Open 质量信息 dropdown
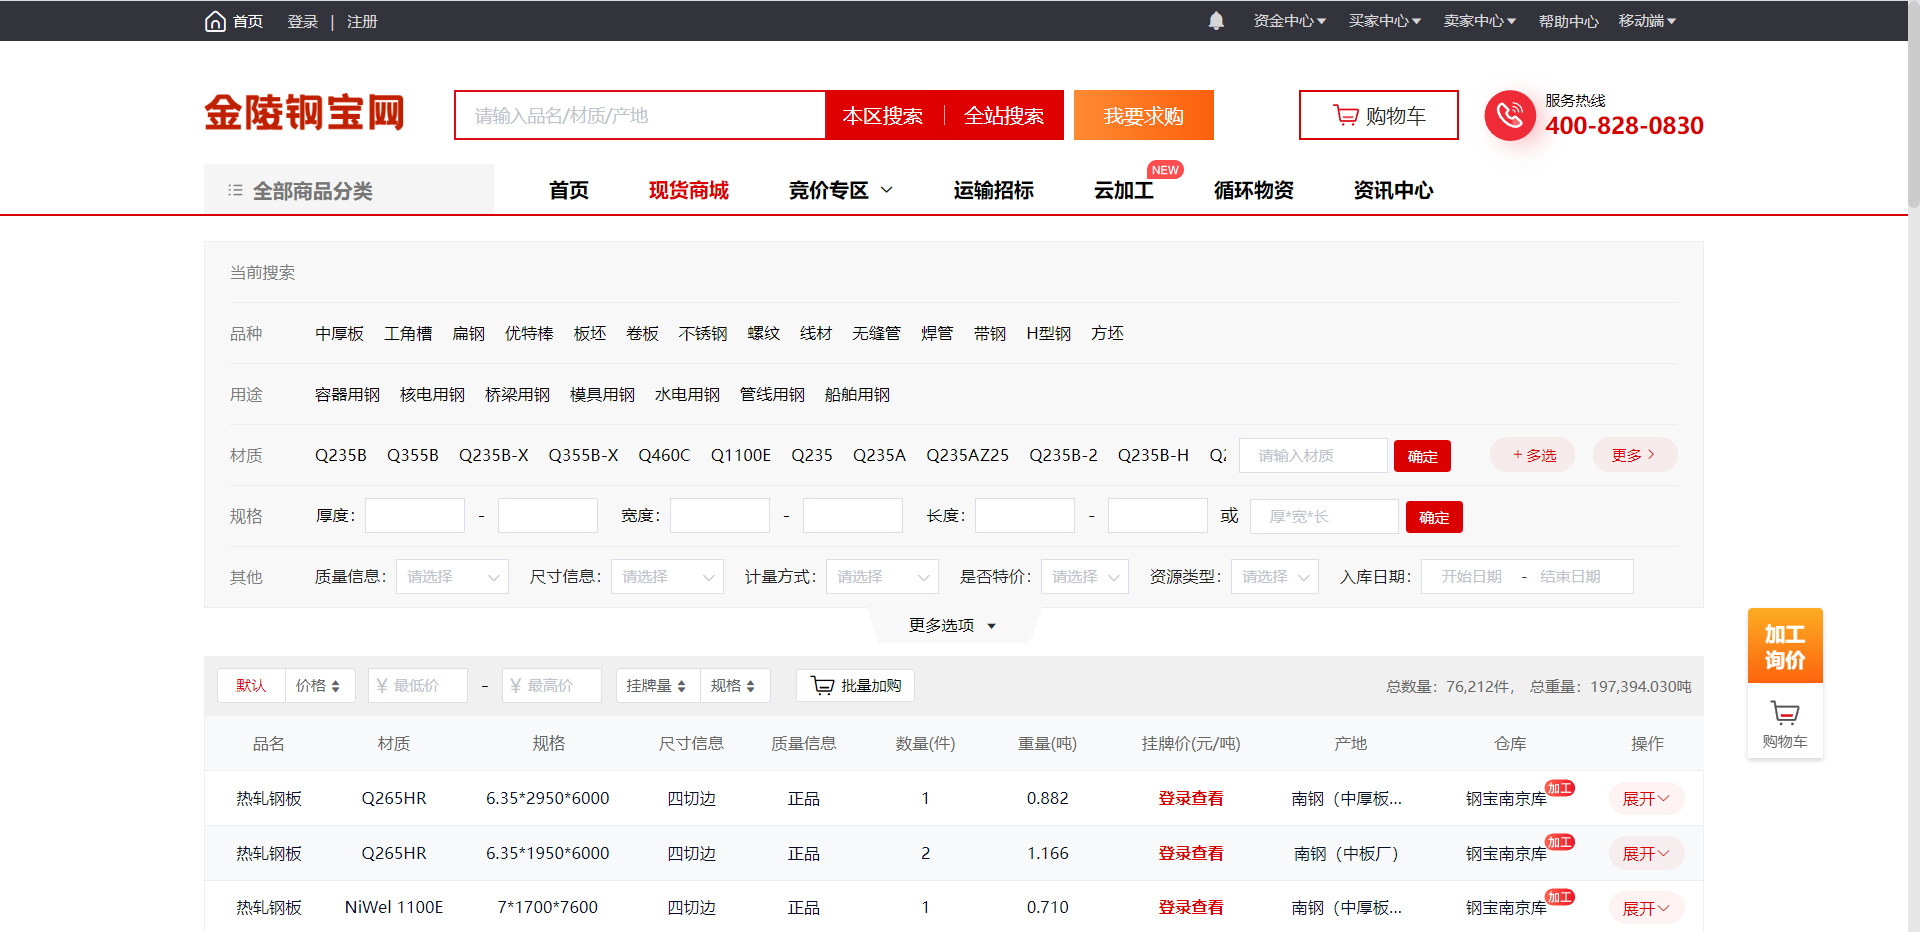The image size is (1920, 932). point(452,577)
